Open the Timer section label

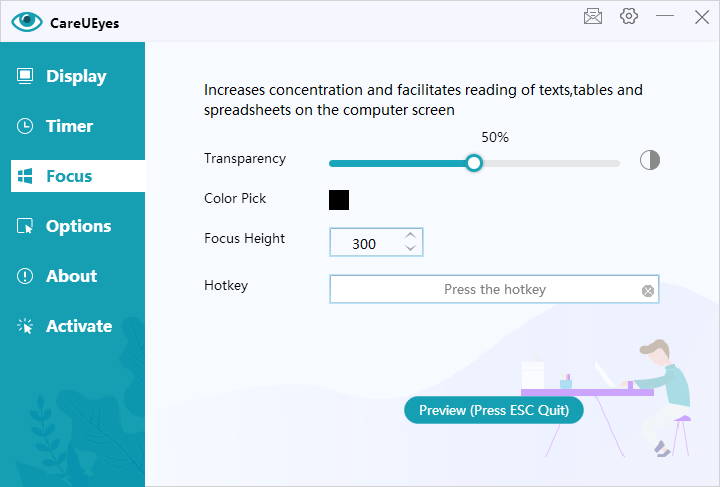tap(69, 126)
